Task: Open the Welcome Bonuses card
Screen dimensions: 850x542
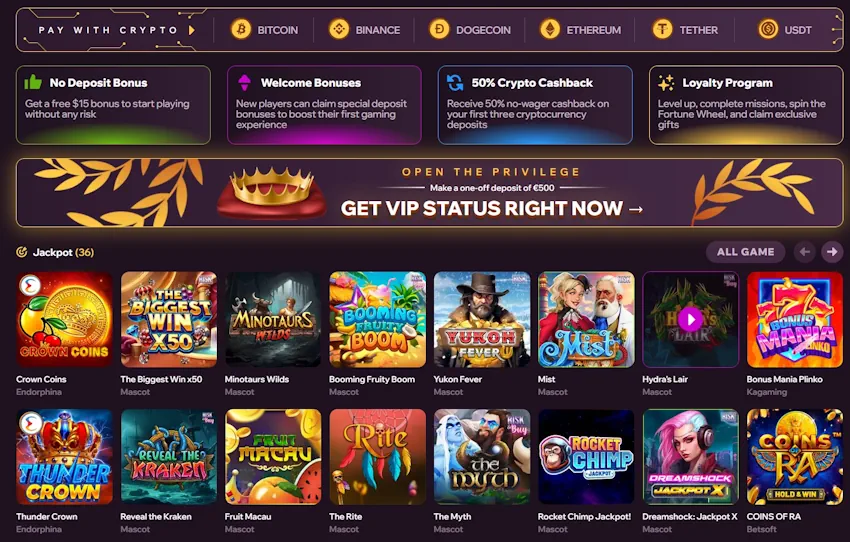Action: (x=324, y=105)
